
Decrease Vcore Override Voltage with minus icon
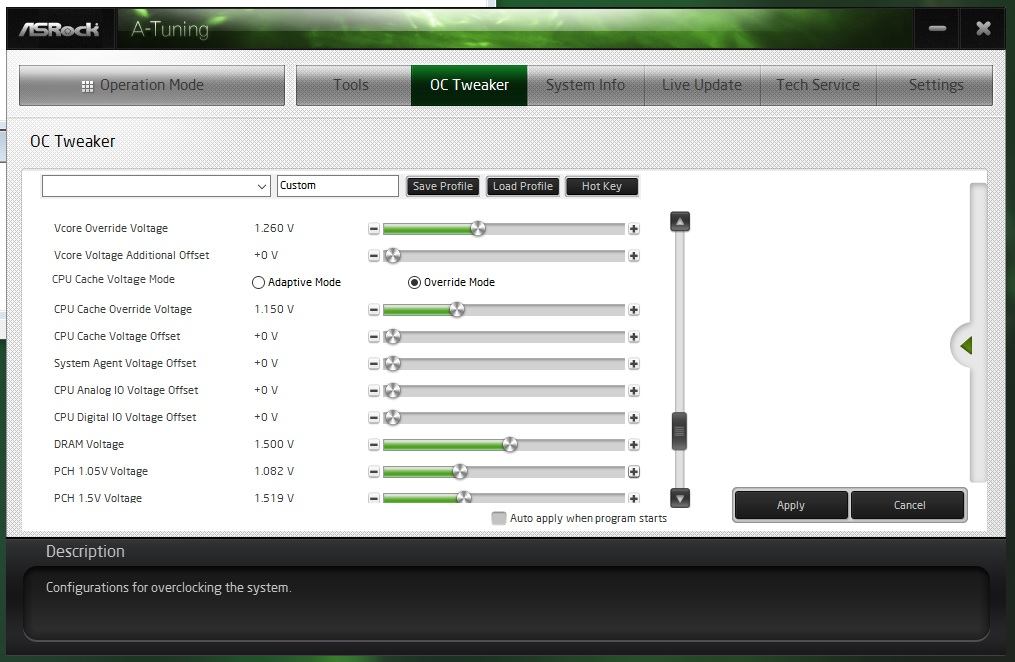(x=374, y=228)
